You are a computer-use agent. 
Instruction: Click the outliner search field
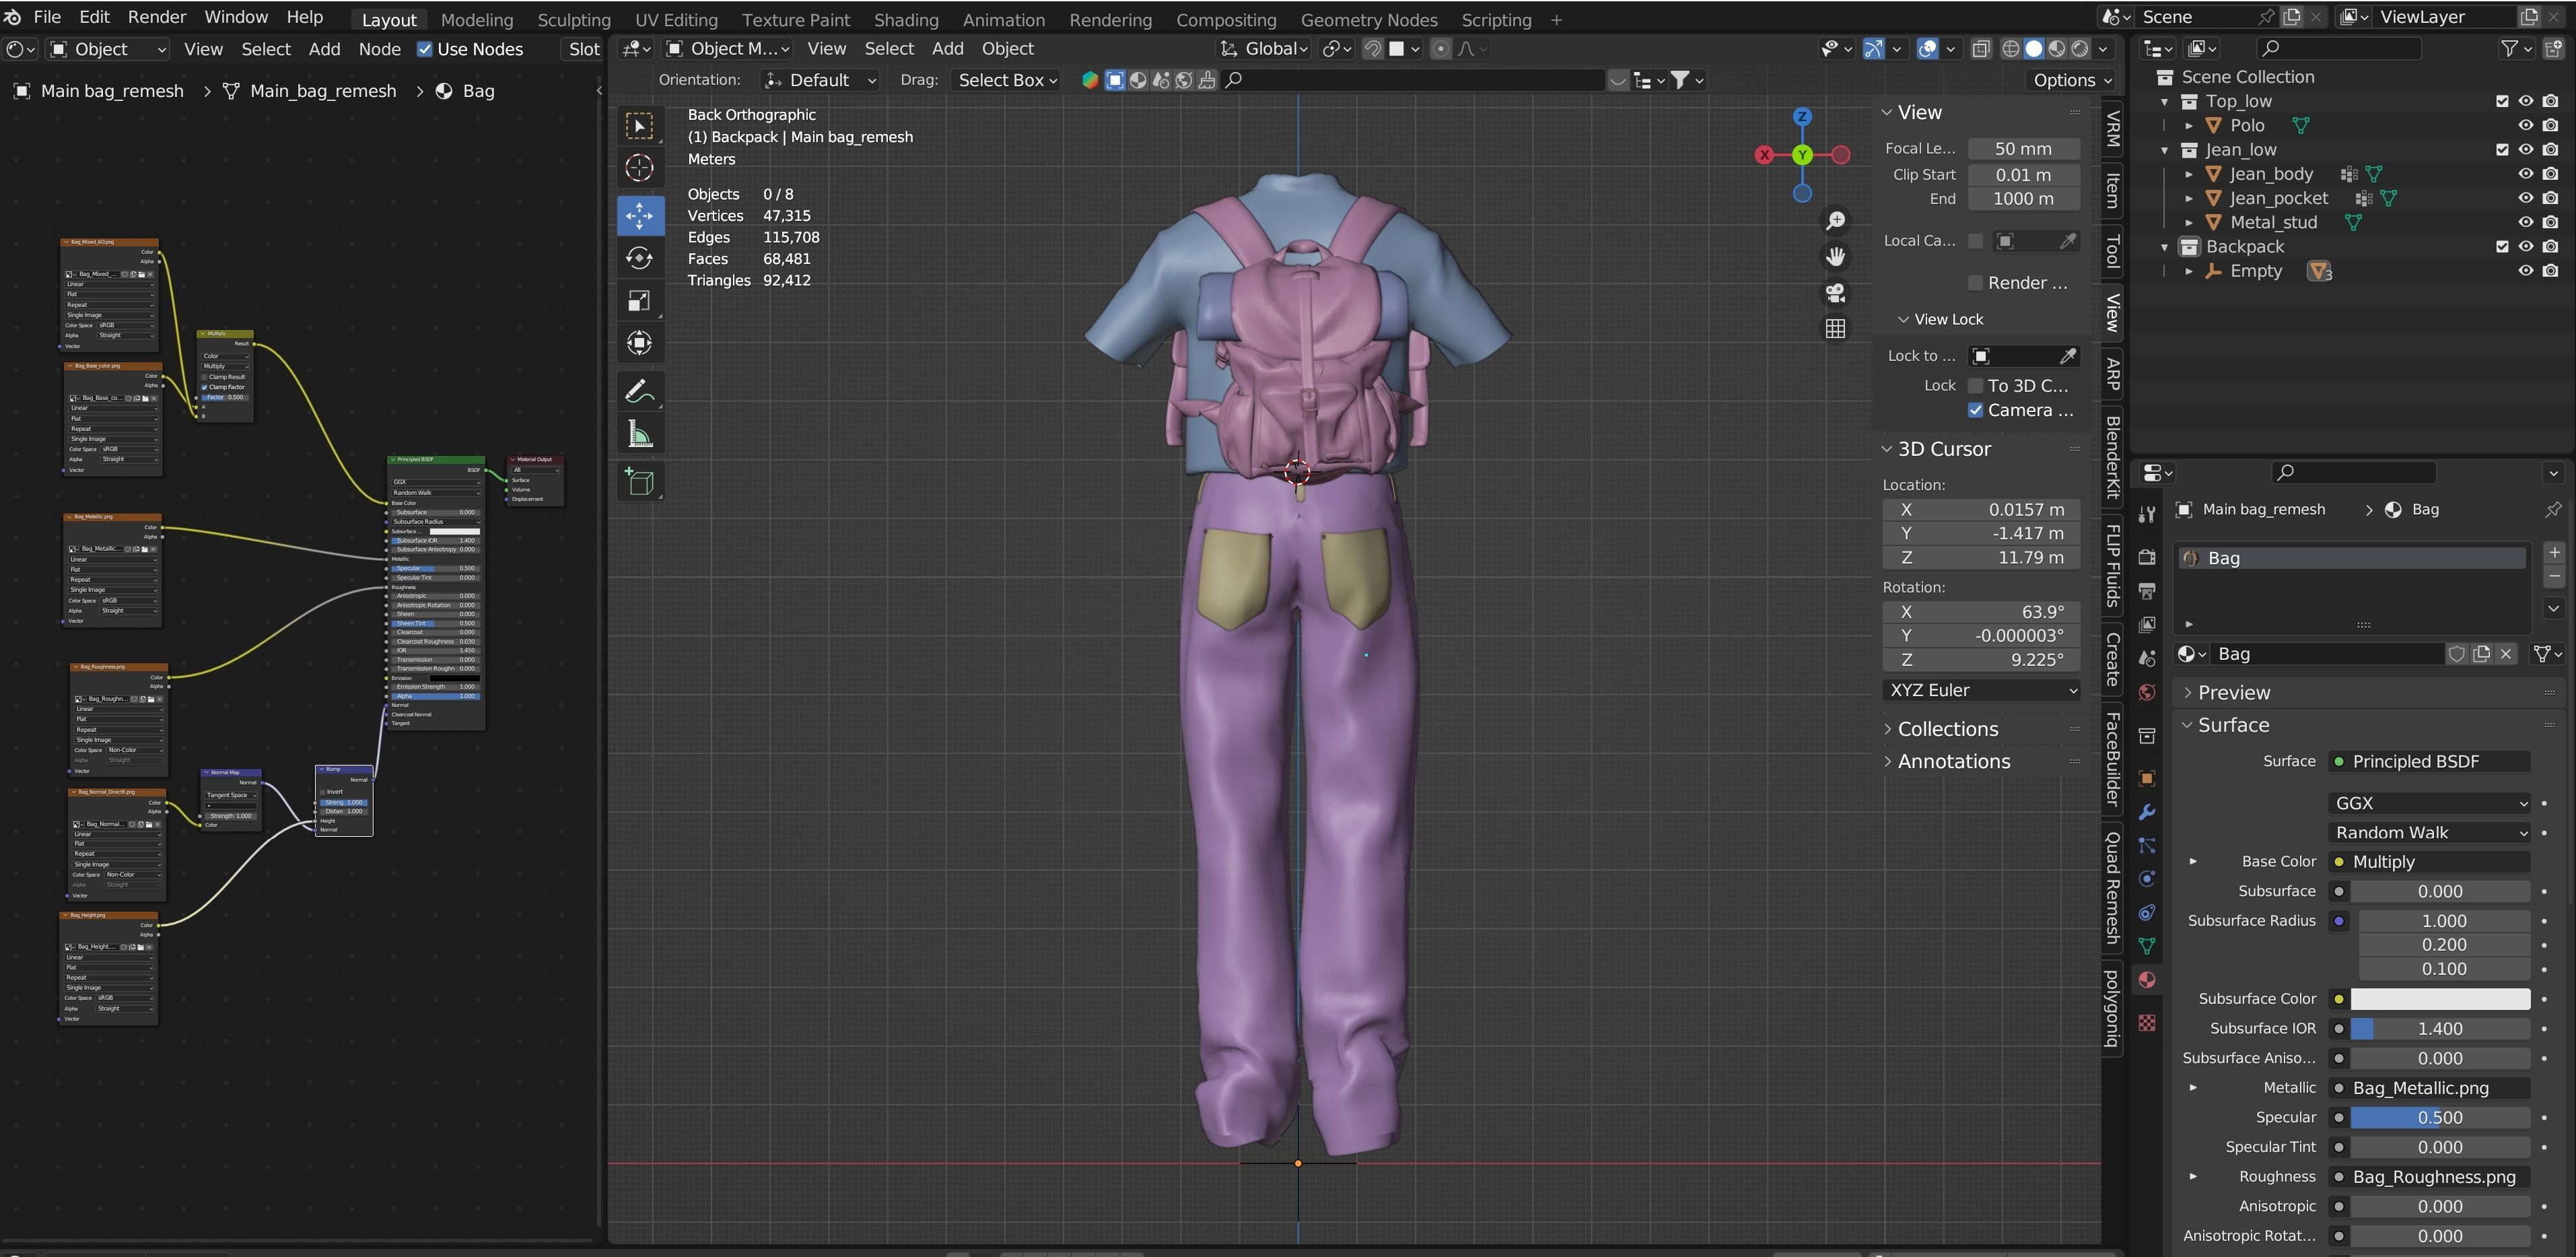2340,48
